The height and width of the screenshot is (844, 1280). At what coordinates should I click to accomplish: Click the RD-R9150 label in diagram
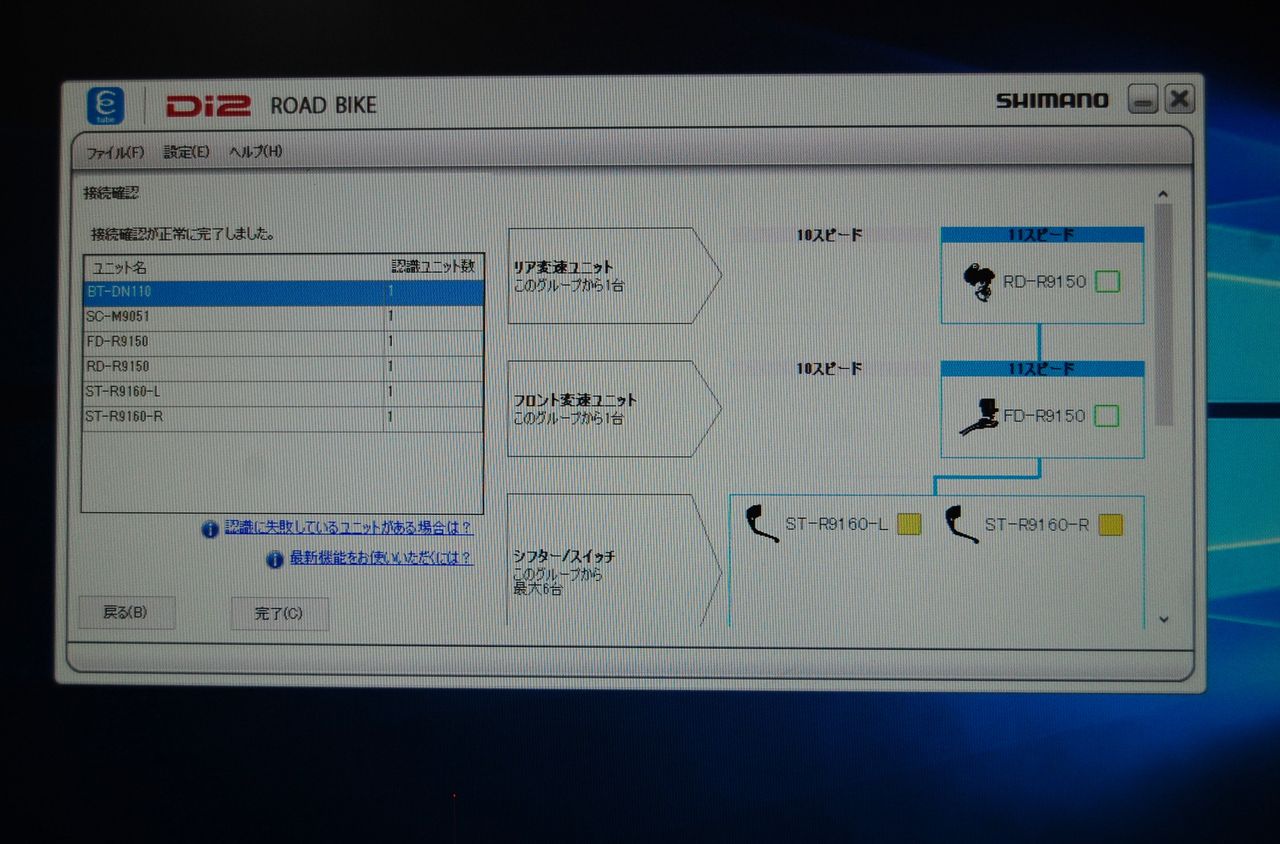click(x=1044, y=282)
